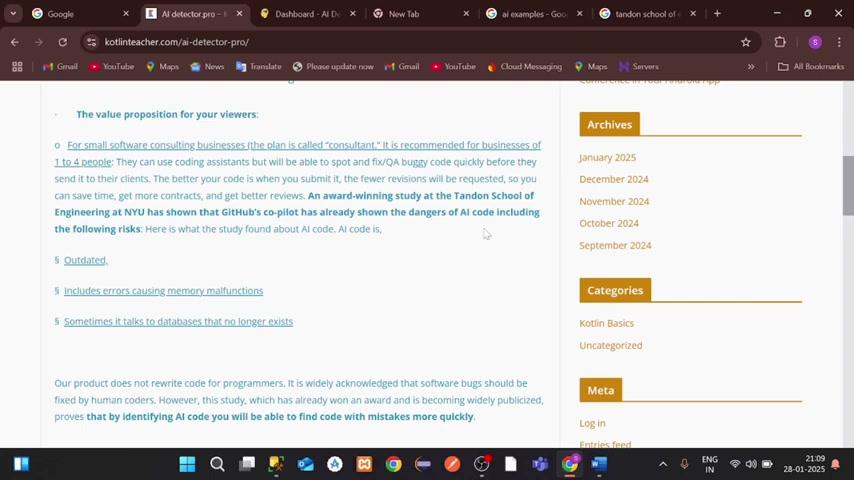Open the All Bookmarks folder

point(811,66)
